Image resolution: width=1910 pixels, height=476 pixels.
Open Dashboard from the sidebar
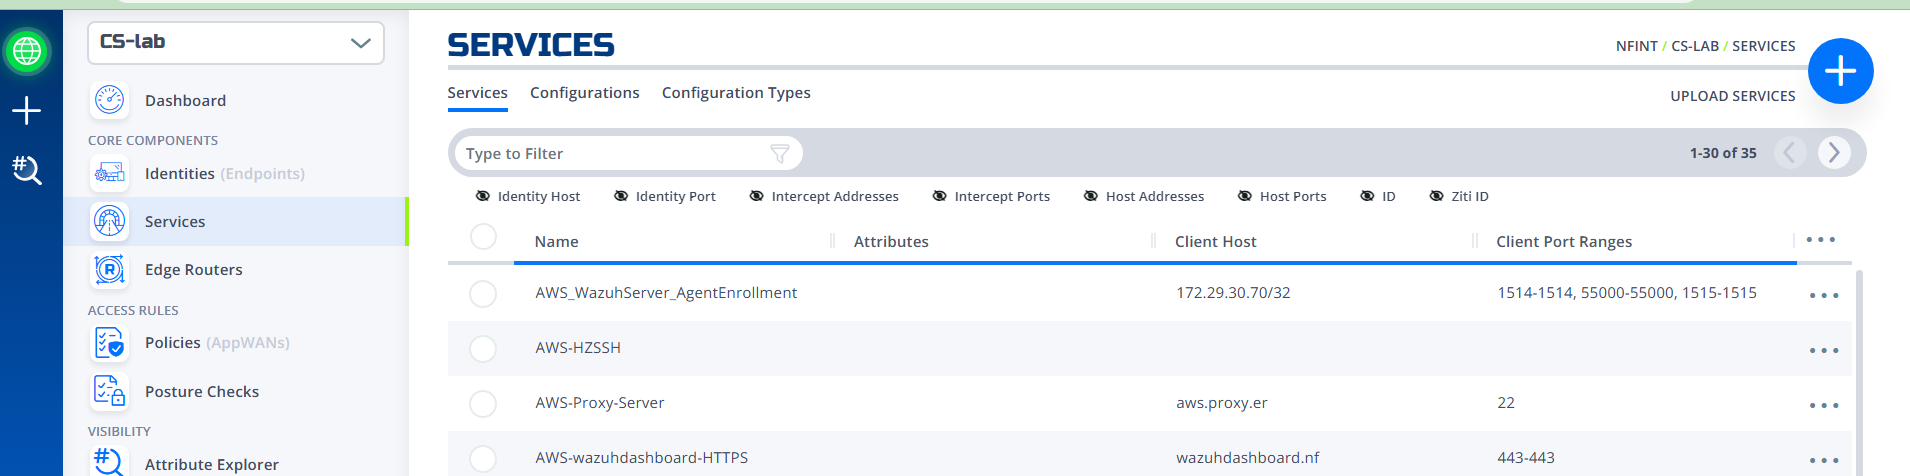185,100
